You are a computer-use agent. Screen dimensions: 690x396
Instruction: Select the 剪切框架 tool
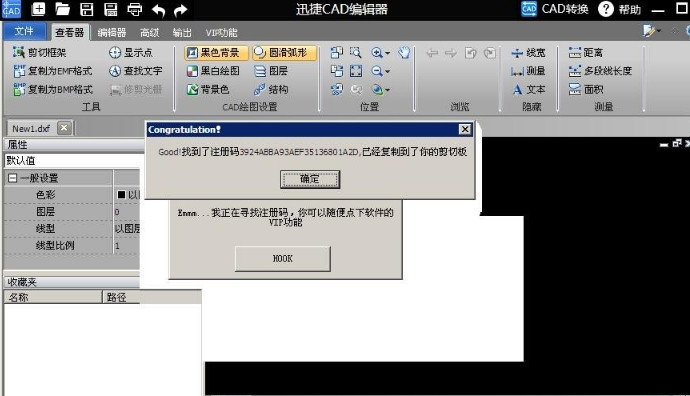[40, 52]
